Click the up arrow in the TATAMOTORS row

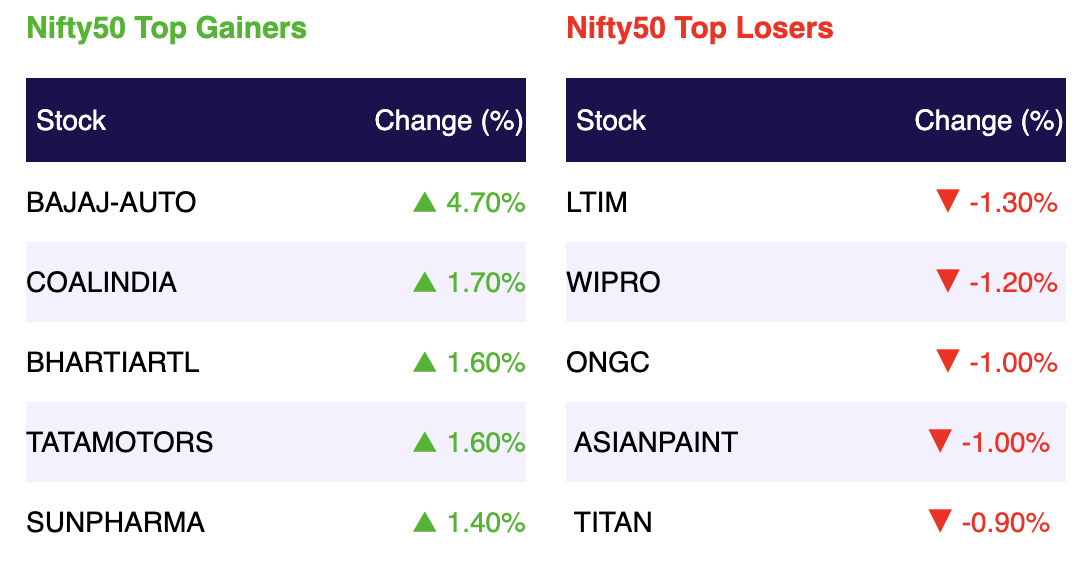(x=424, y=442)
